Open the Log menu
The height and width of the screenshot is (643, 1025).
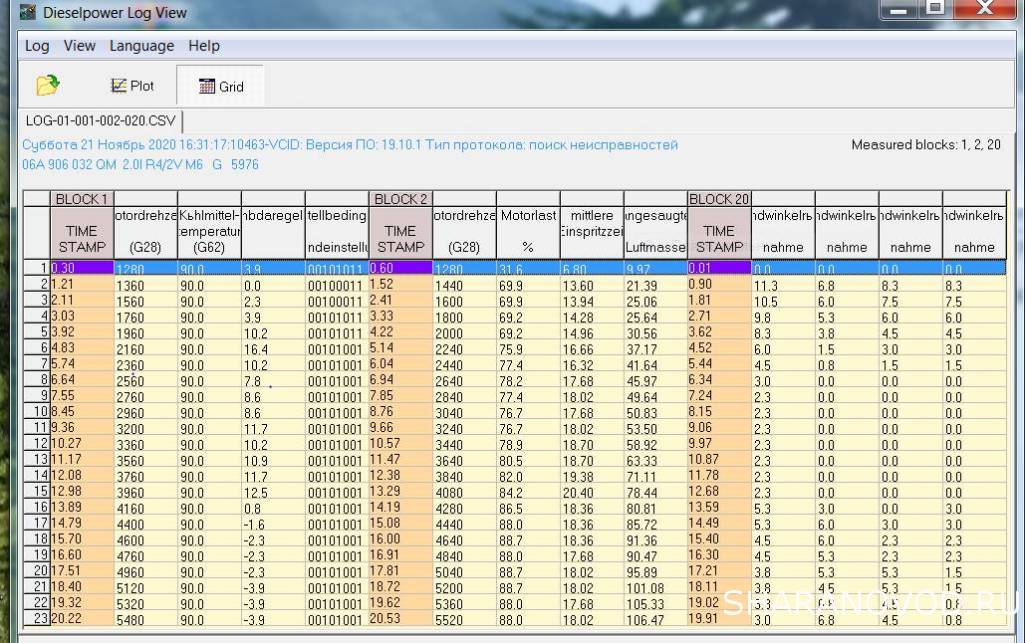[x=37, y=46]
